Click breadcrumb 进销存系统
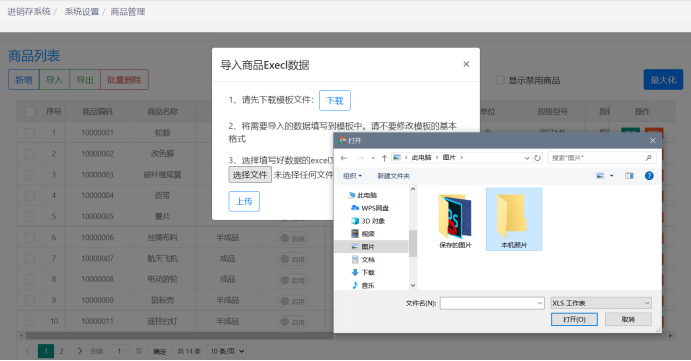 pos(29,11)
